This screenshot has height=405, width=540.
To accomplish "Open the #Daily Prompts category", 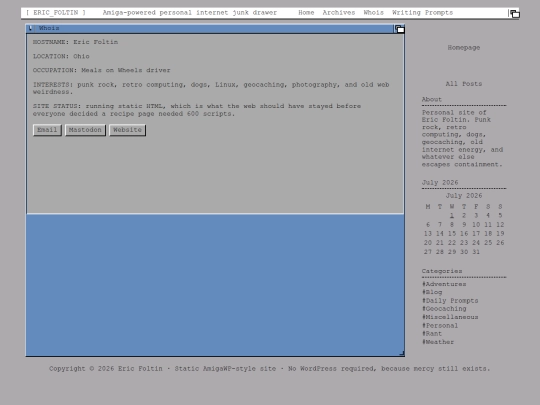I will (450, 301).
